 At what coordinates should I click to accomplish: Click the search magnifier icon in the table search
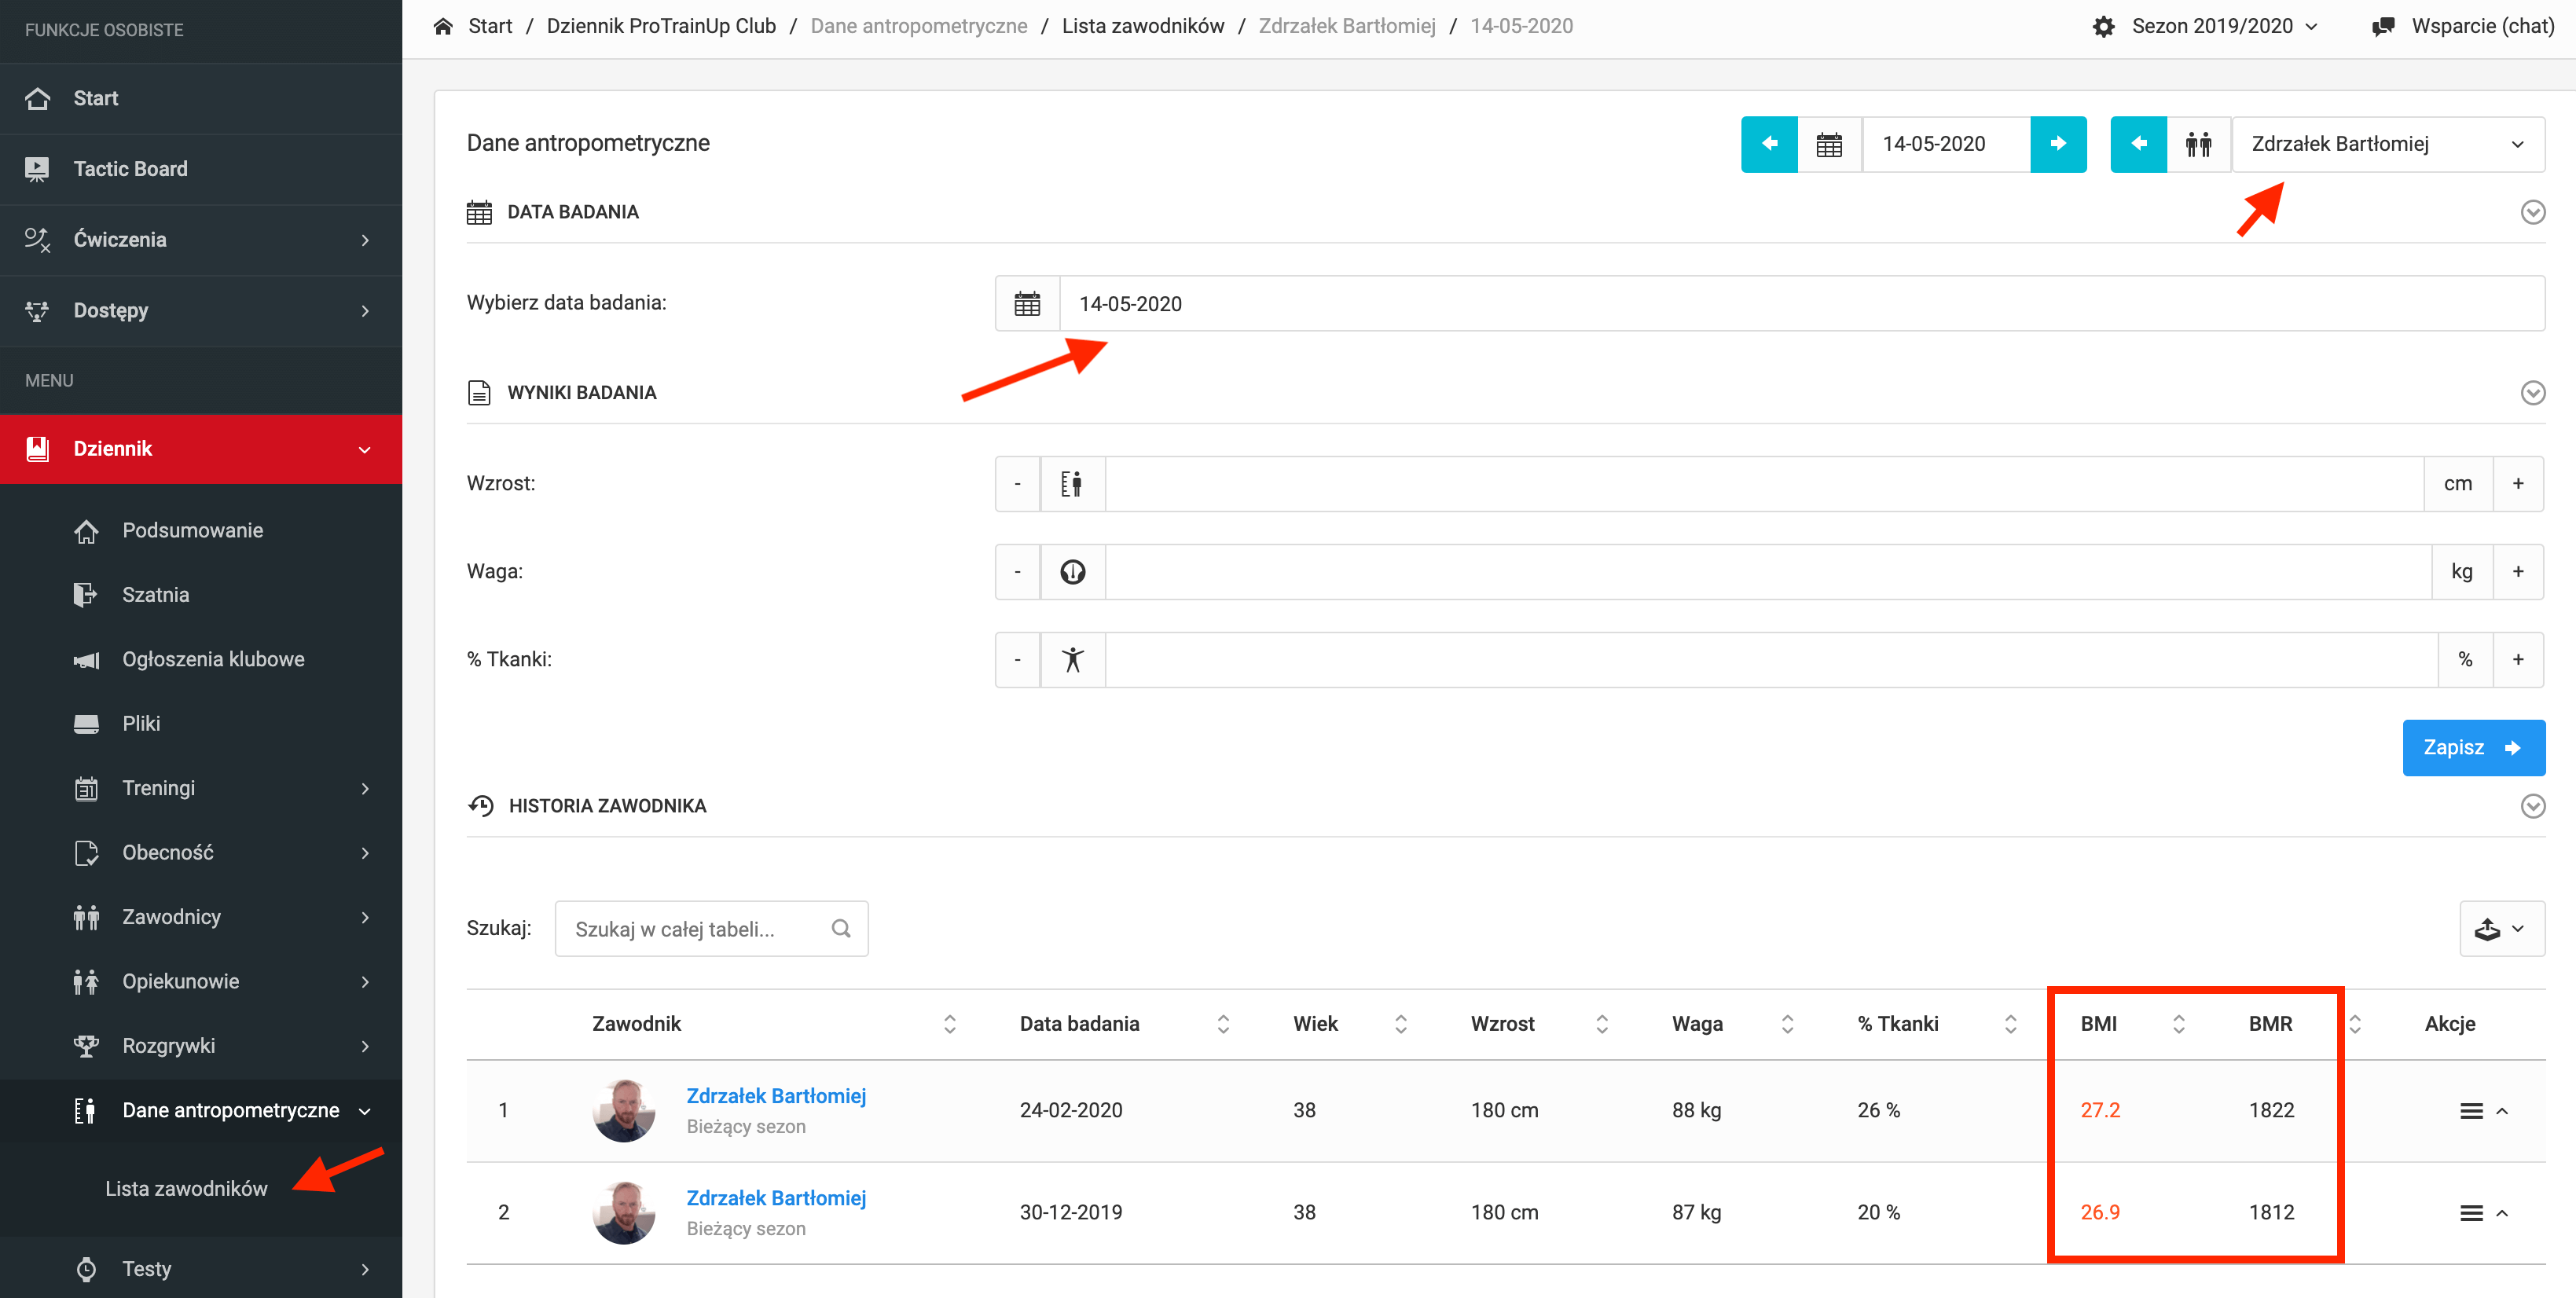click(841, 929)
